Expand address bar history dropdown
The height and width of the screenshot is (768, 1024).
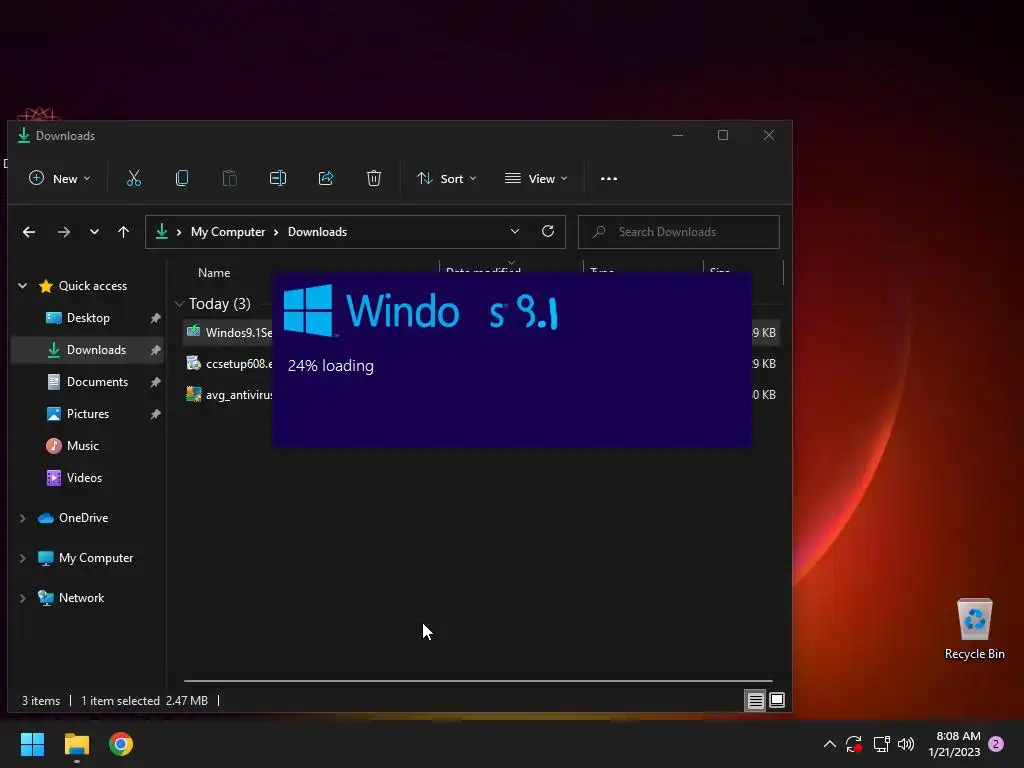[x=515, y=231]
